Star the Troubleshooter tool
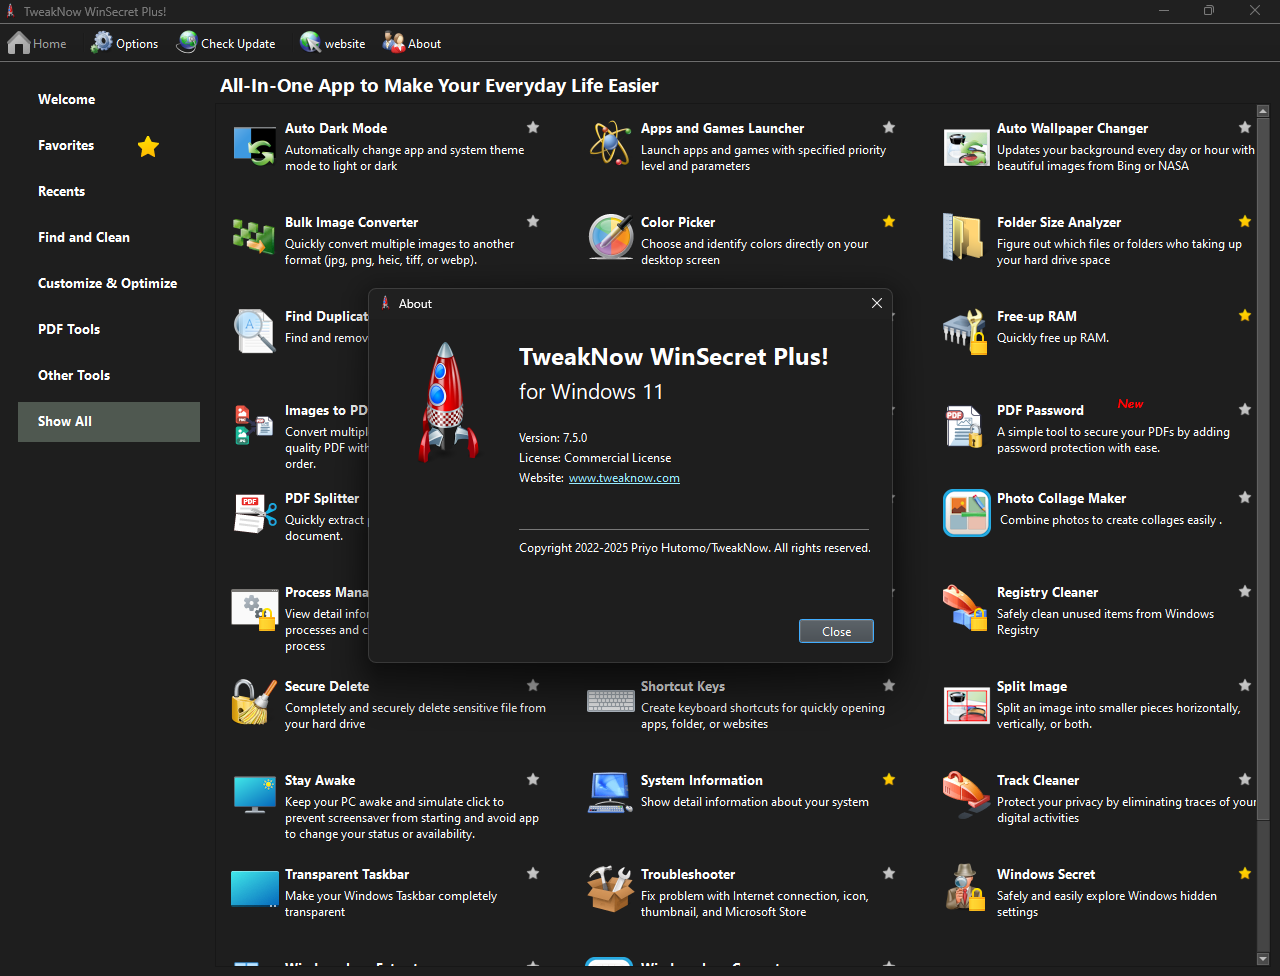Viewport: 1280px width, 976px height. (x=889, y=873)
